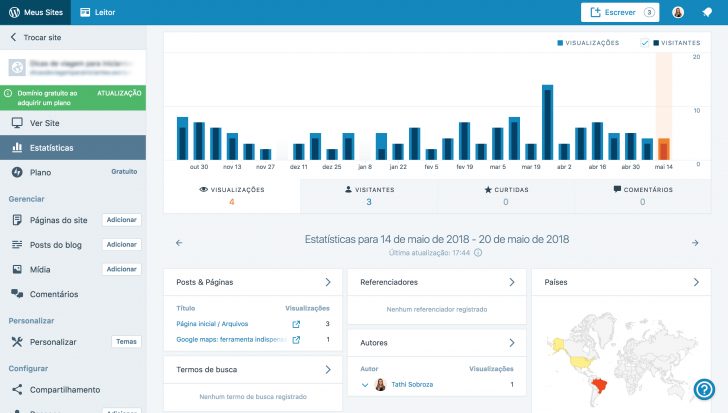This screenshot has width=728, height=413.
Task: Switch to the Curtidas stats tab
Action: click(x=505, y=195)
